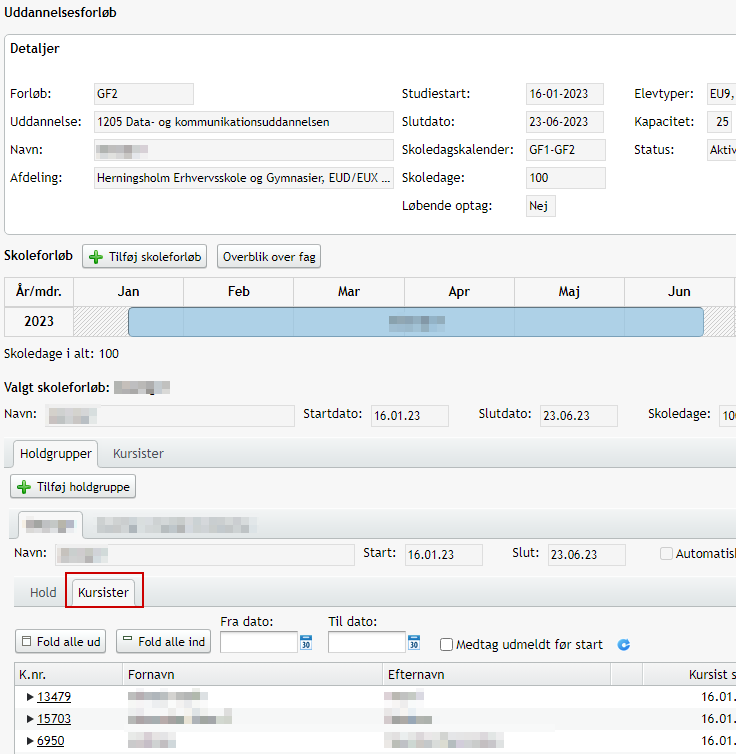Image resolution: width=736 pixels, height=754 pixels.
Task: Click the blue refresh icon
Action: click(x=624, y=644)
